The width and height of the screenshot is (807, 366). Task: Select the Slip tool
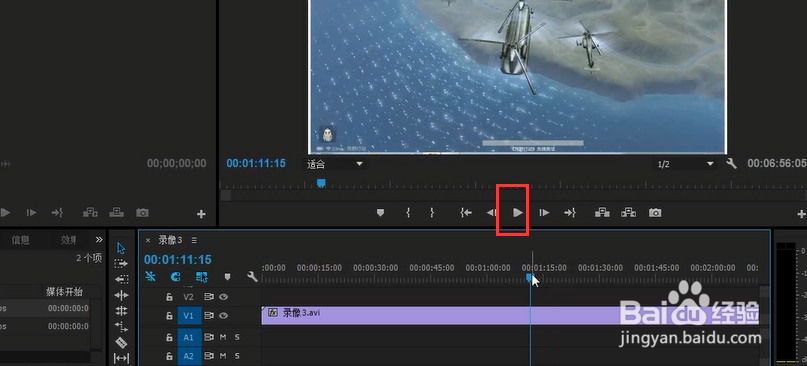[x=121, y=358]
